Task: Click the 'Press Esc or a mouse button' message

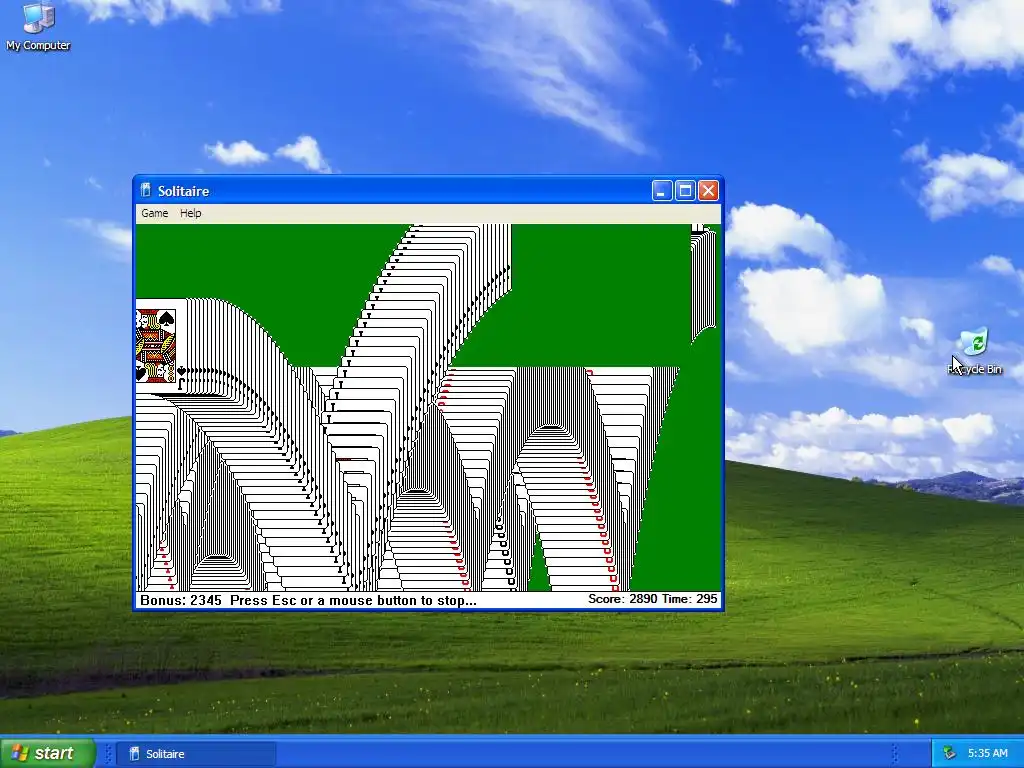Action: (353, 600)
